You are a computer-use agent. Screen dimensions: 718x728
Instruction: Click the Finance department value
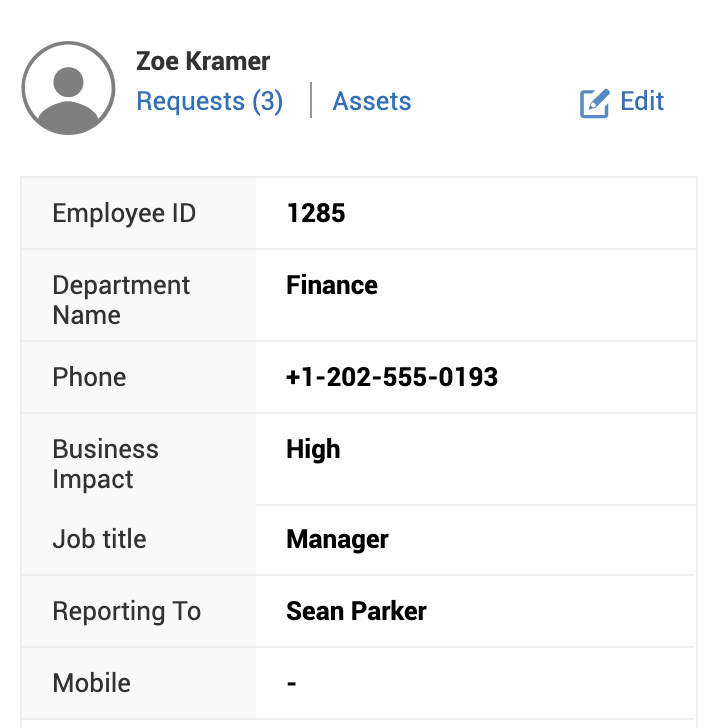[x=332, y=285]
